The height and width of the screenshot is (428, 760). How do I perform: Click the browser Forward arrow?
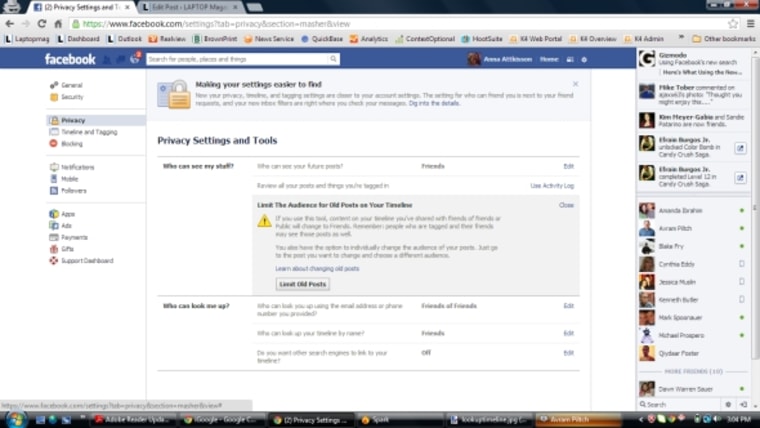[26, 24]
